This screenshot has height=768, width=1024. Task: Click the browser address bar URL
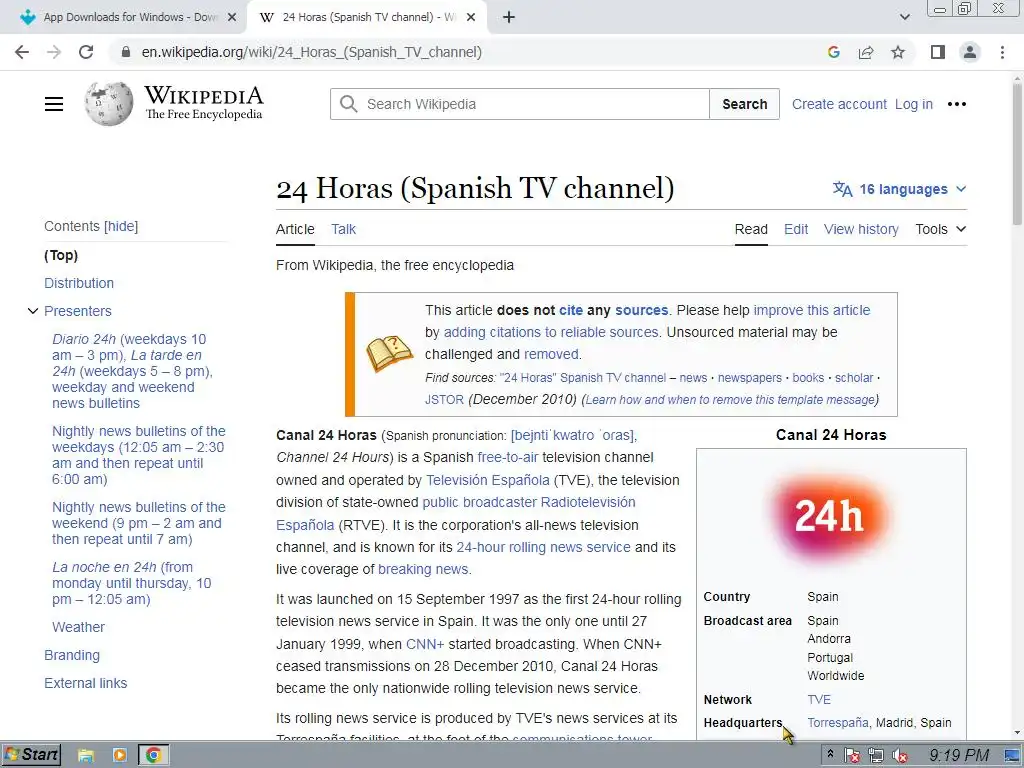point(312,52)
